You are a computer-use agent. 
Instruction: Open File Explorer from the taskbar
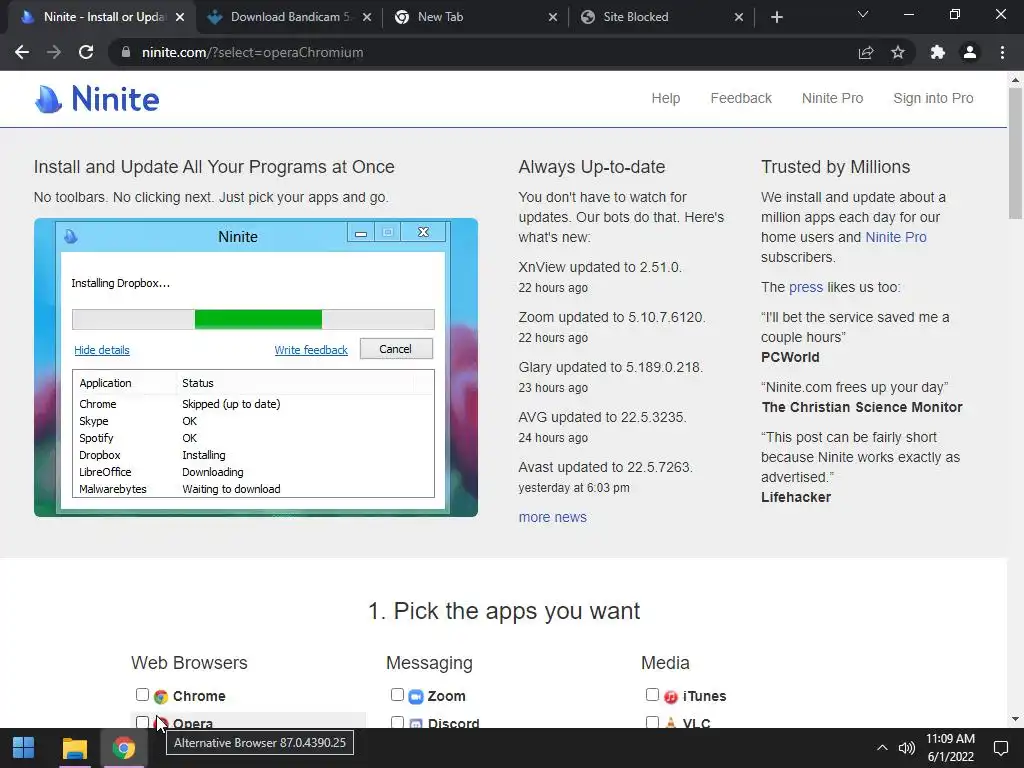pyautogui.click(x=74, y=748)
